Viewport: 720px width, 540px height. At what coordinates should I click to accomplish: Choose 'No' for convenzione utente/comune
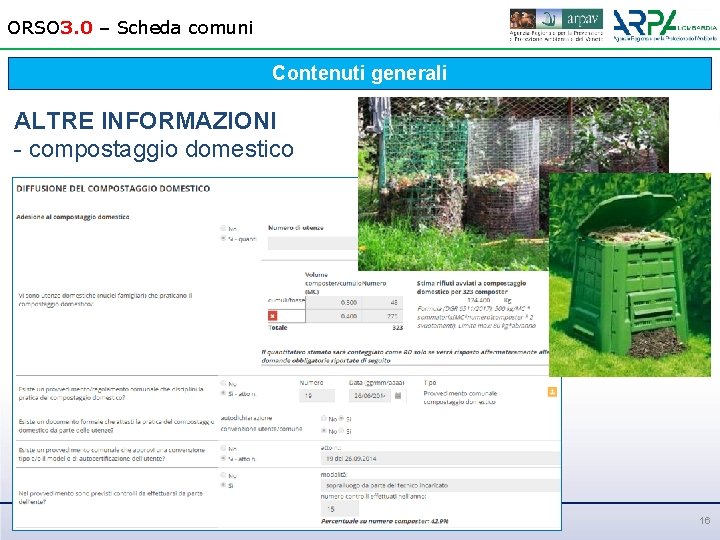point(324,431)
